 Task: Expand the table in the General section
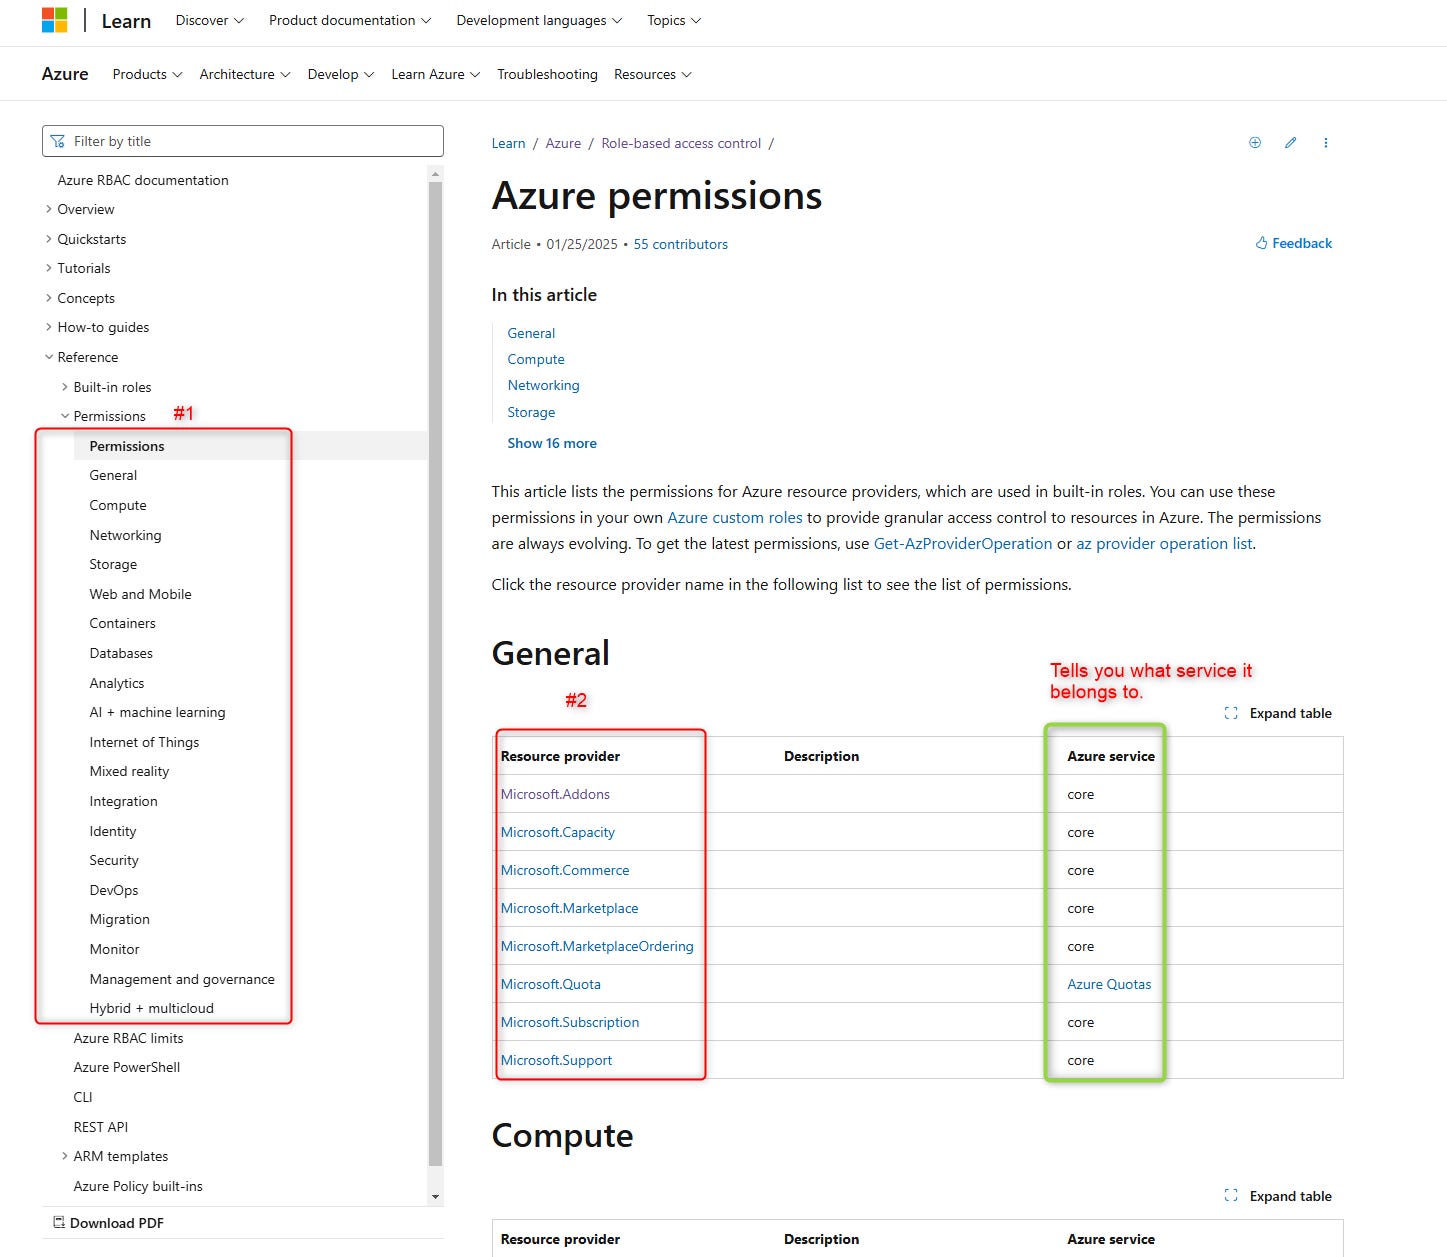1279,713
